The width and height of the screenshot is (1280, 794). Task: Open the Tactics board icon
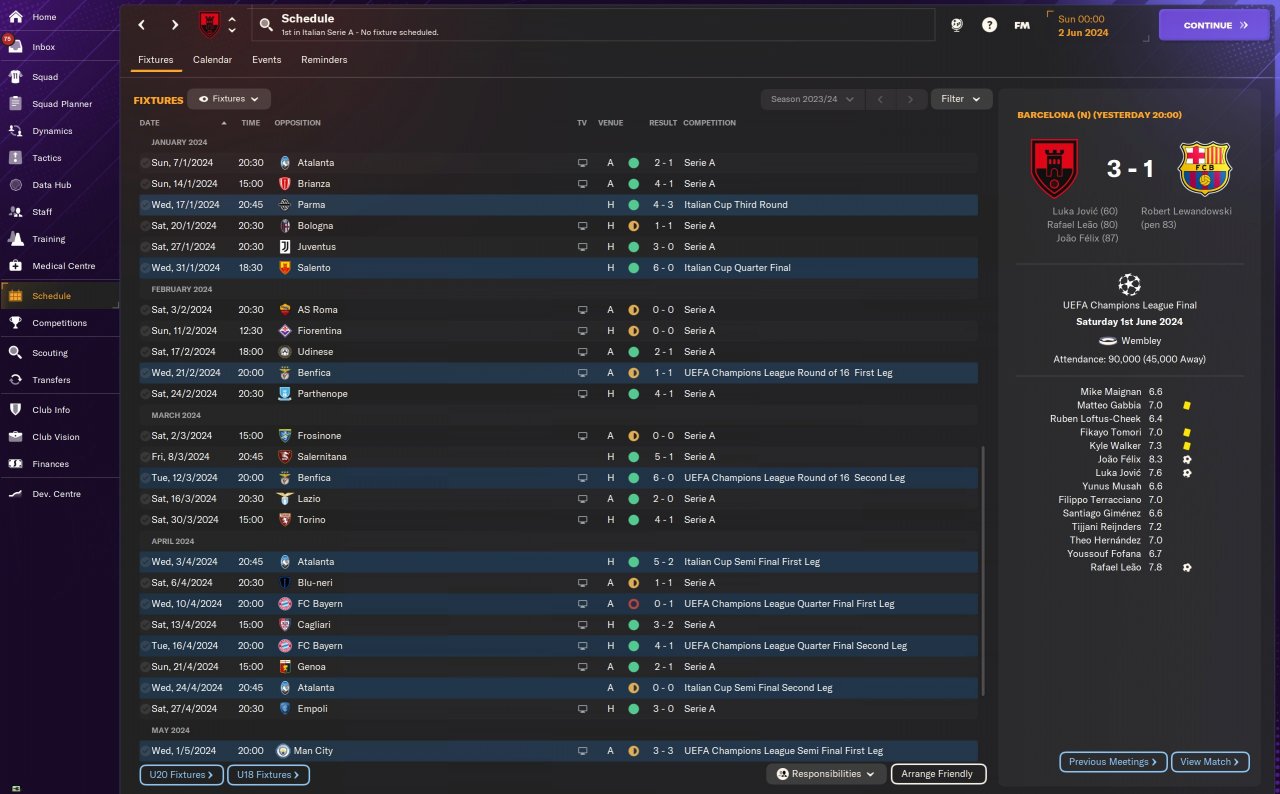15,158
